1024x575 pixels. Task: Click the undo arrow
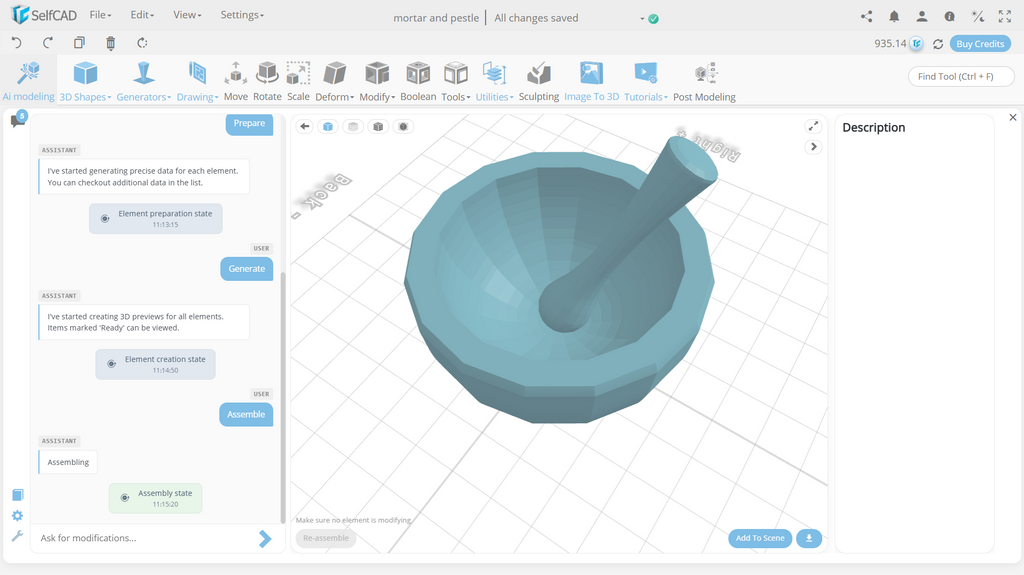[x=17, y=43]
